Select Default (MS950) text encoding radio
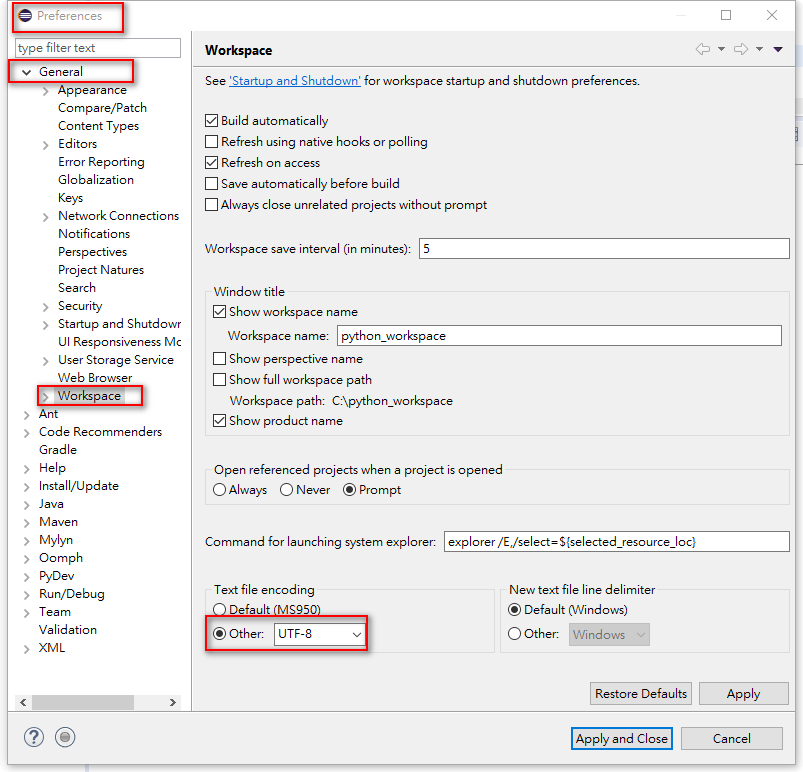Viewport: 803px width, 772px height. (219, 609)
